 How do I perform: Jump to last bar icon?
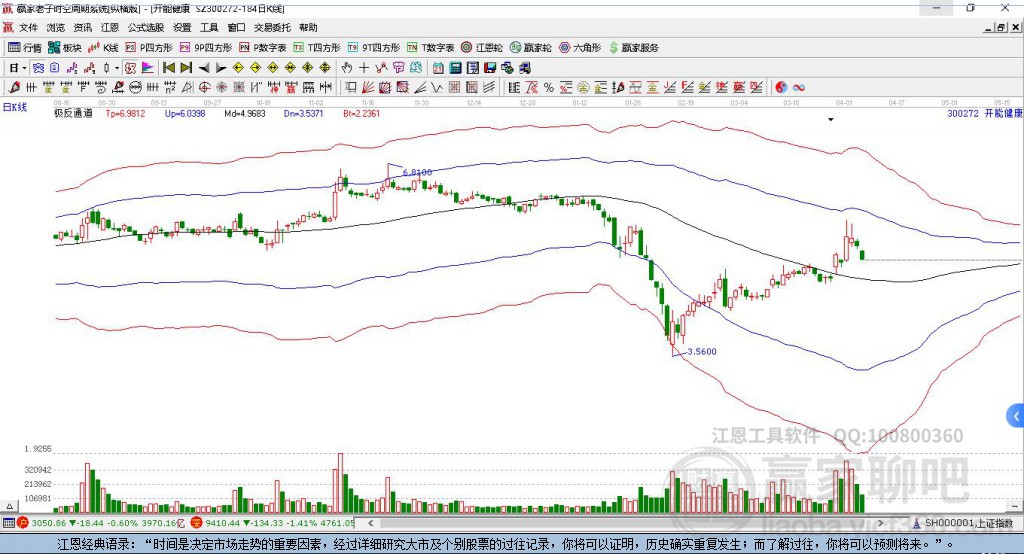pyautogui.click(x=186, y=68)
